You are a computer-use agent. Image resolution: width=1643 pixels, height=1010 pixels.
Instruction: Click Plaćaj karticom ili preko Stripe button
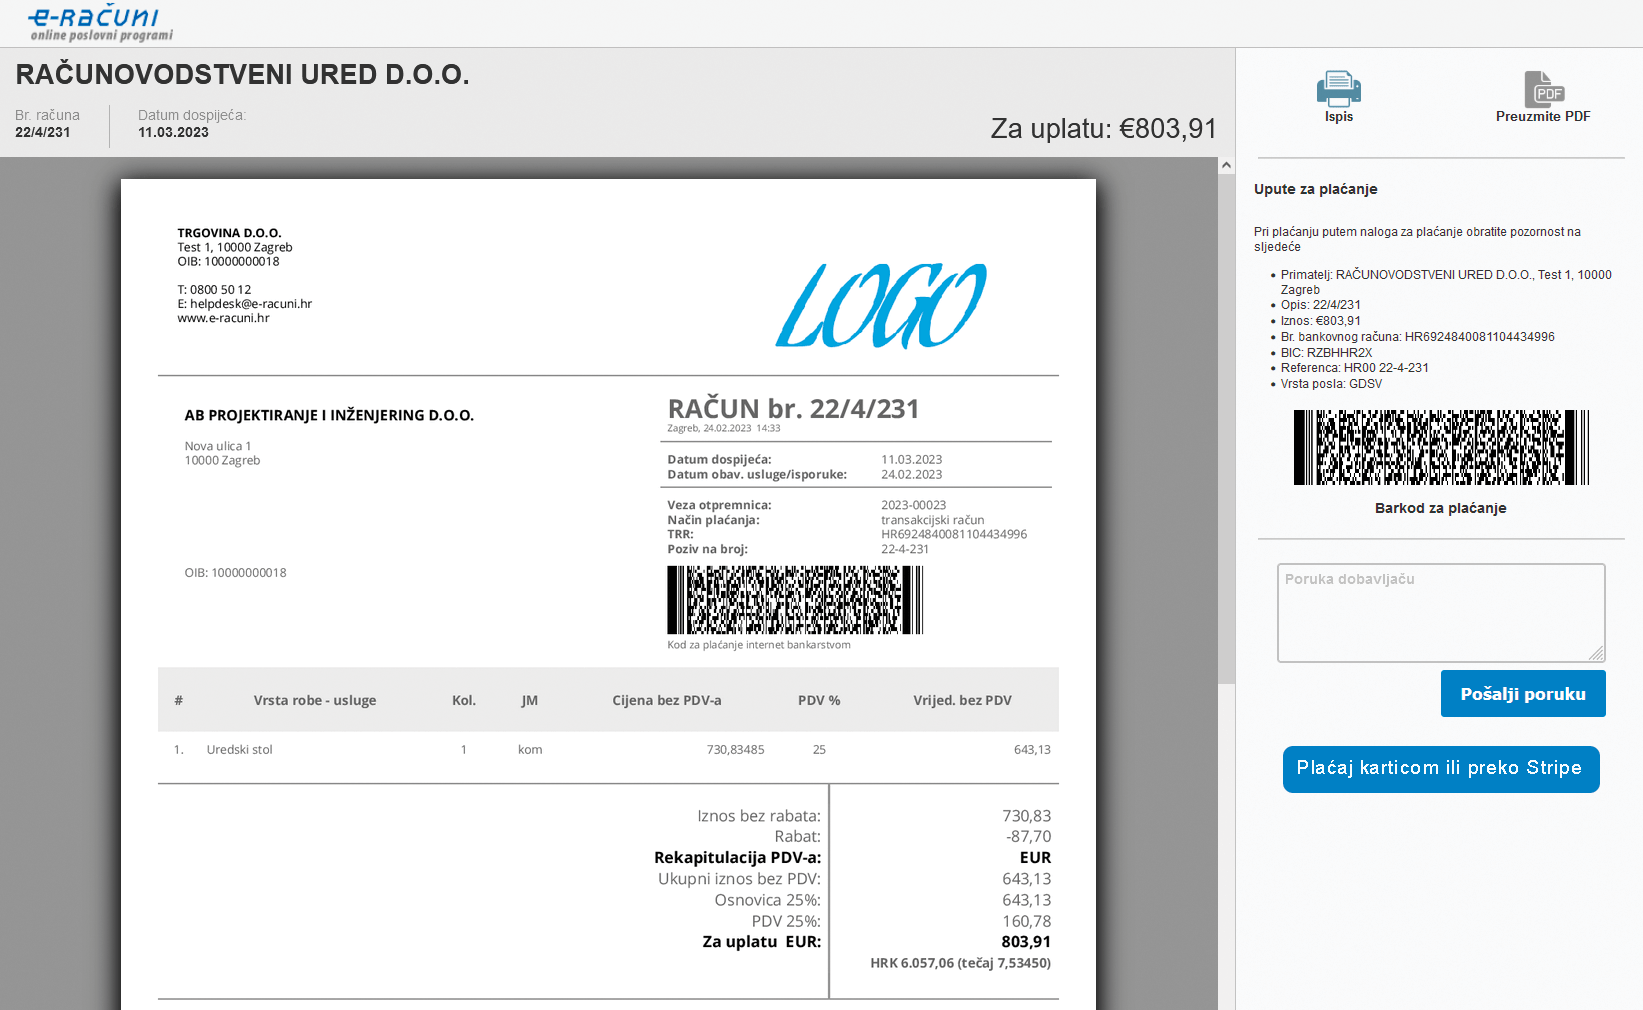click(x=1440, y=769)
